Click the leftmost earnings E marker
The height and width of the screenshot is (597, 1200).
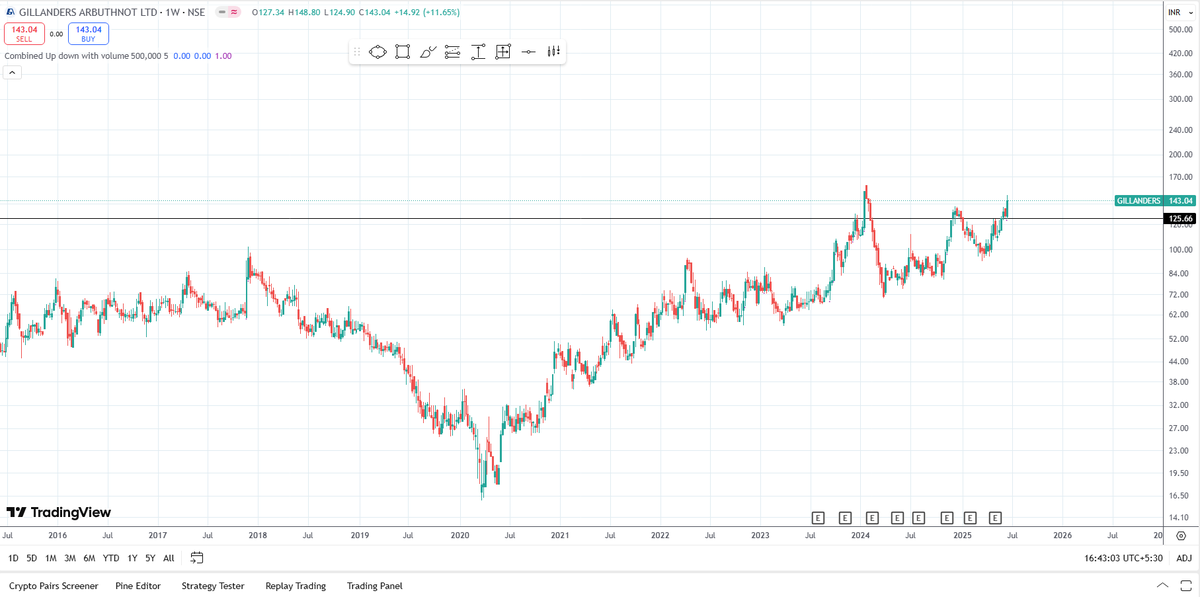point(818,518)
